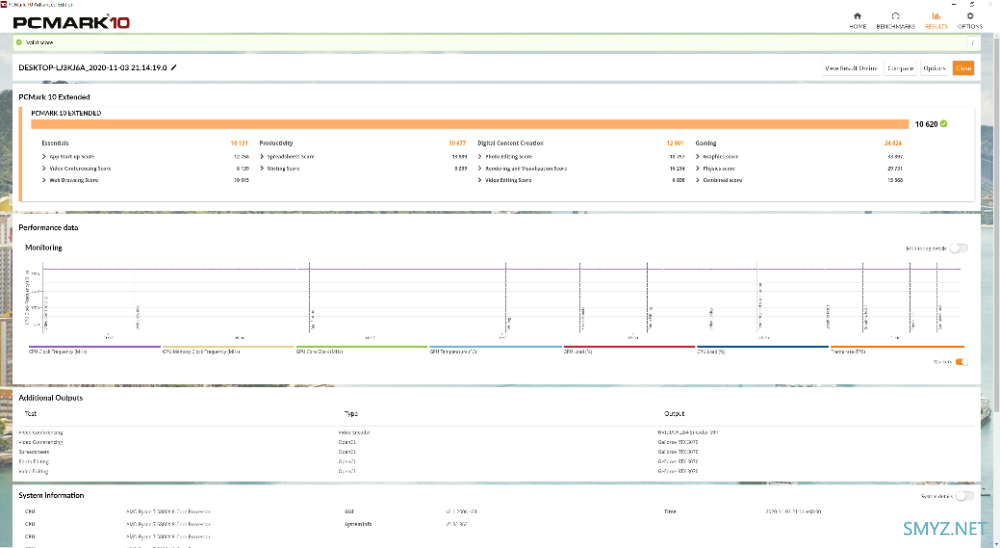
Task: Toggle the Monitoring details switch
Action: click(959, 248)
